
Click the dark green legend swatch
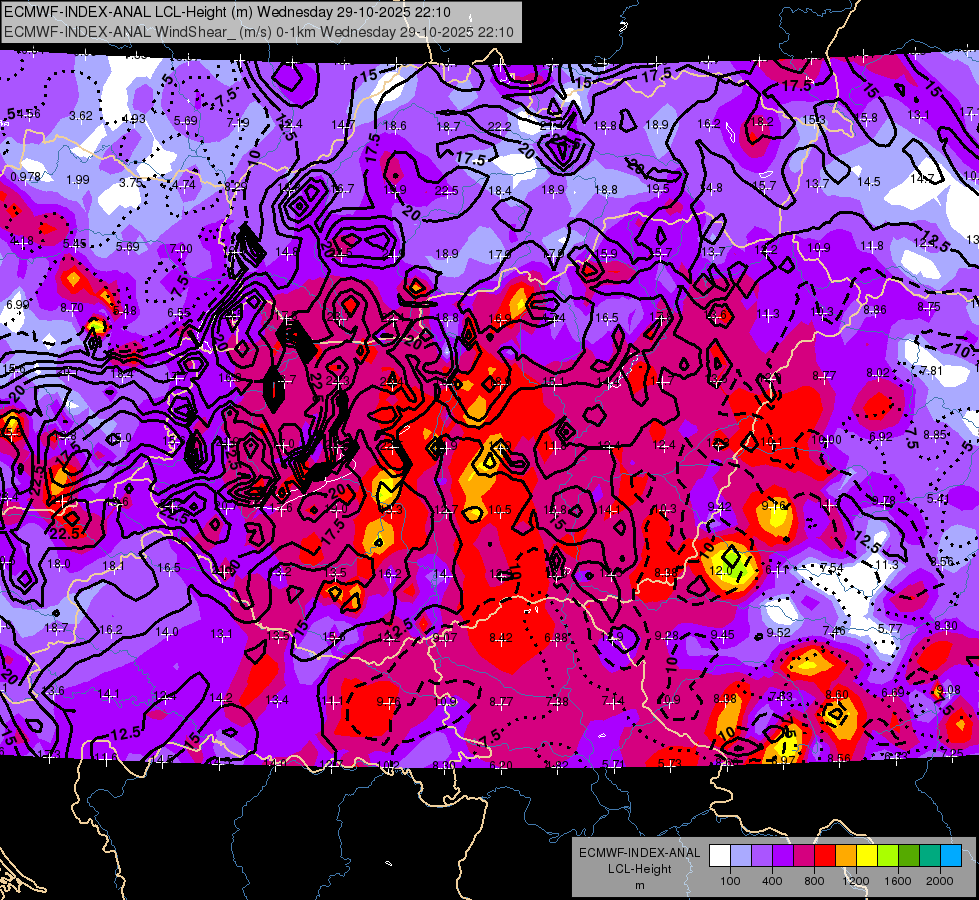(908, 856)
